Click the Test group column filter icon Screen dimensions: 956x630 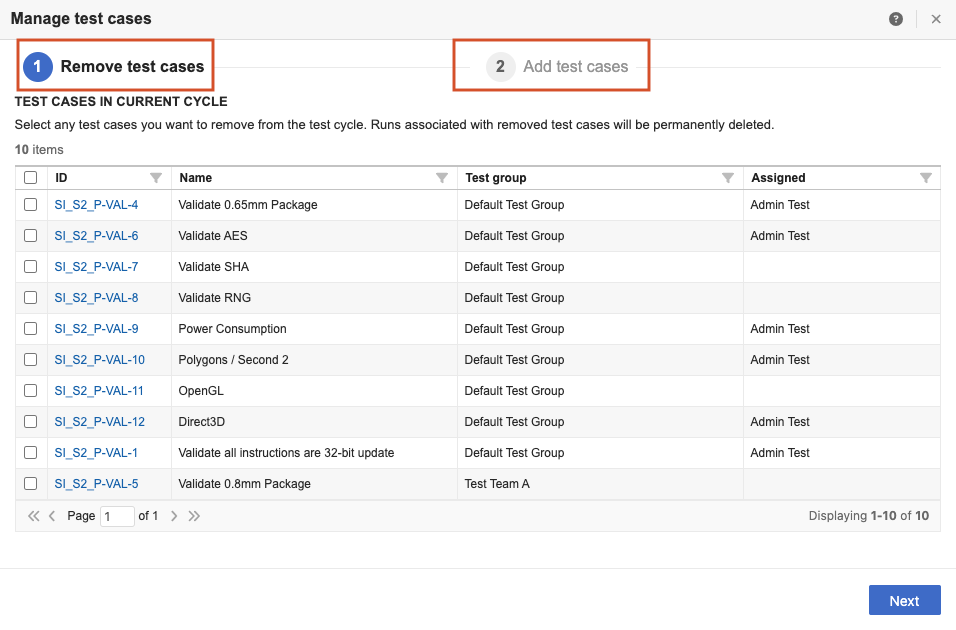click(728, 178)
